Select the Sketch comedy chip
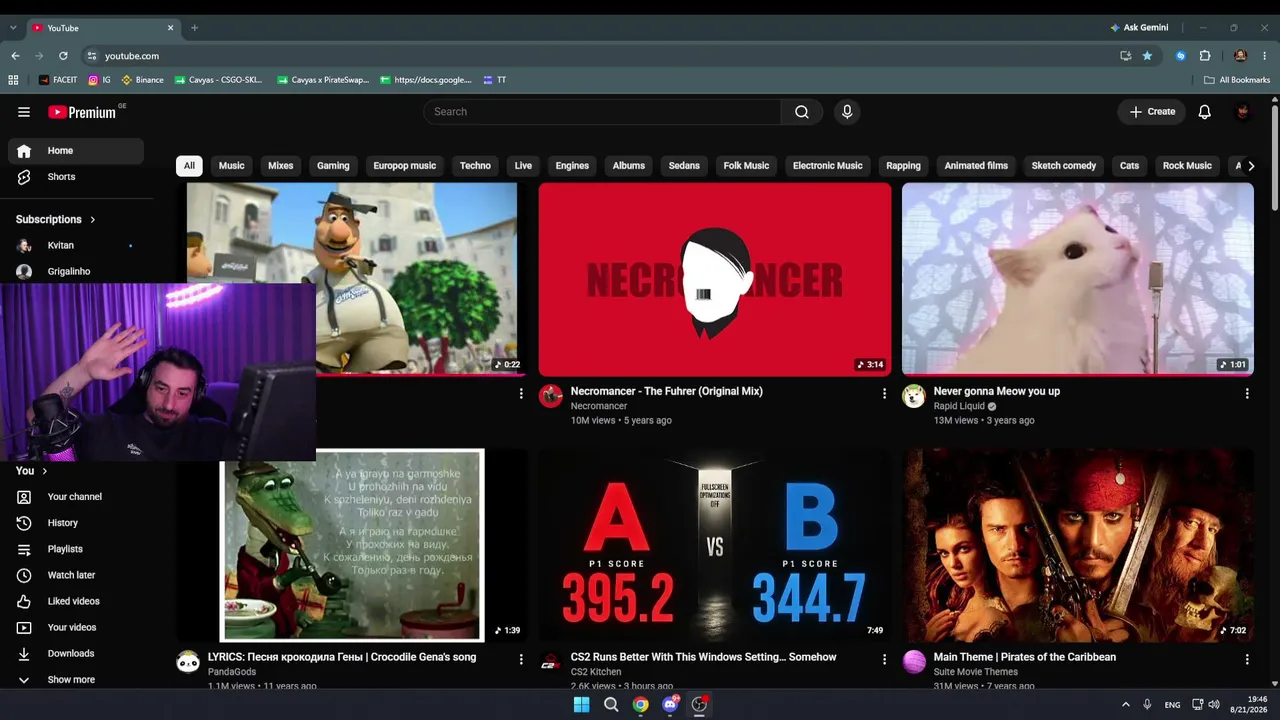The image size is (1280, 720). 1064,166
